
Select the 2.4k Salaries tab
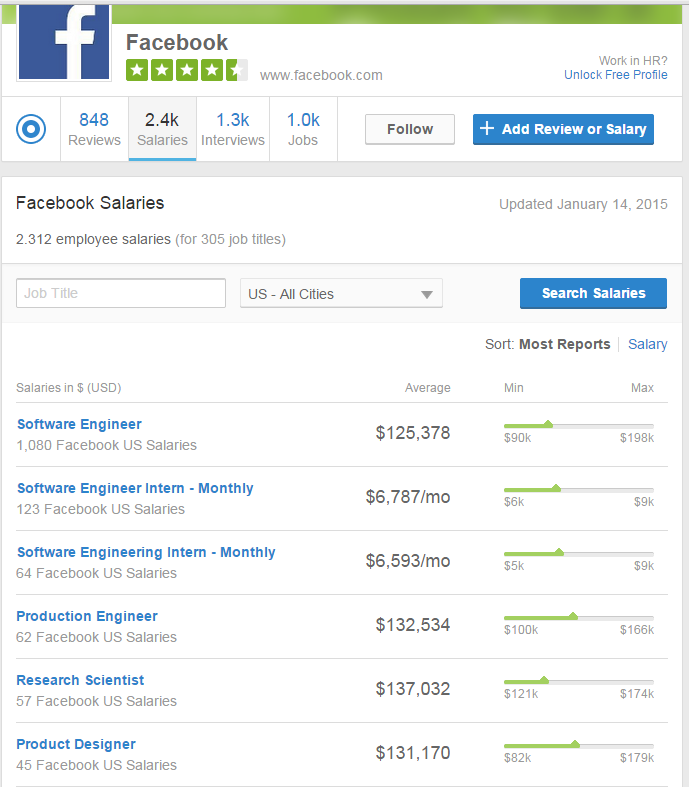[162, 129]
